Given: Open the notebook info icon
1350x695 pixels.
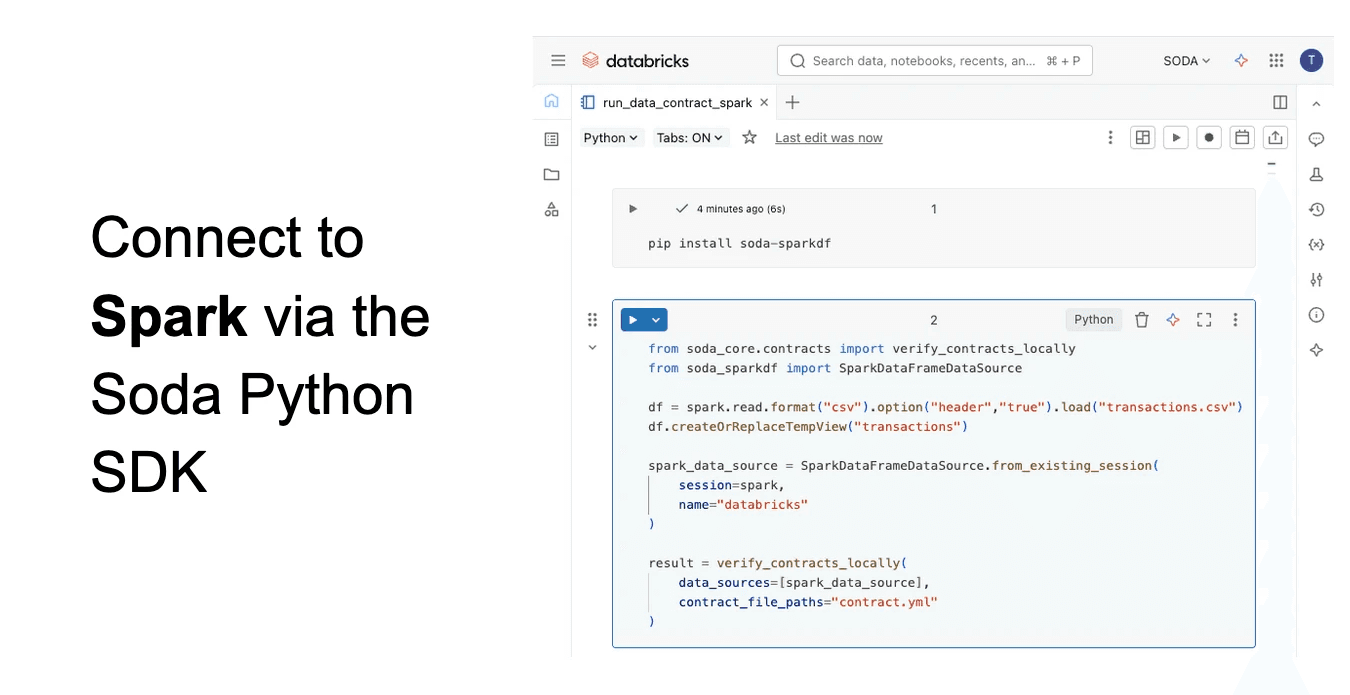Looking at the screenshot, I should [x=1316, y=315].
